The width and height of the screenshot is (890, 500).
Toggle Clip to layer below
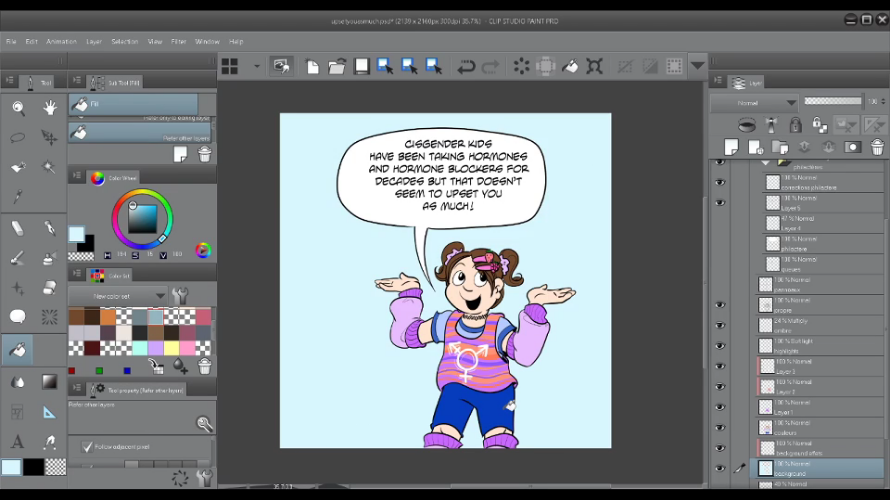(747, 124)
